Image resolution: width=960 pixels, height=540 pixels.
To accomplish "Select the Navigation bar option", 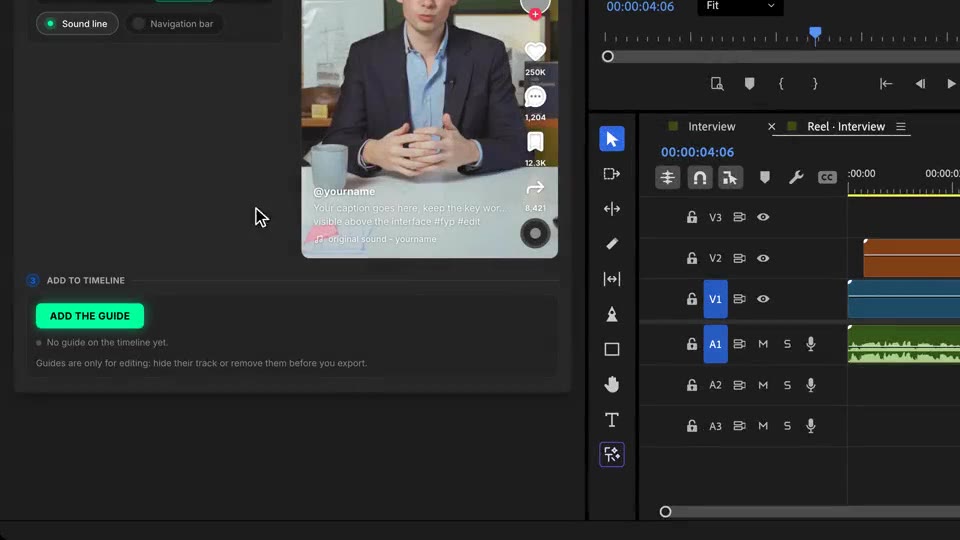I will (x=174, y=24).
